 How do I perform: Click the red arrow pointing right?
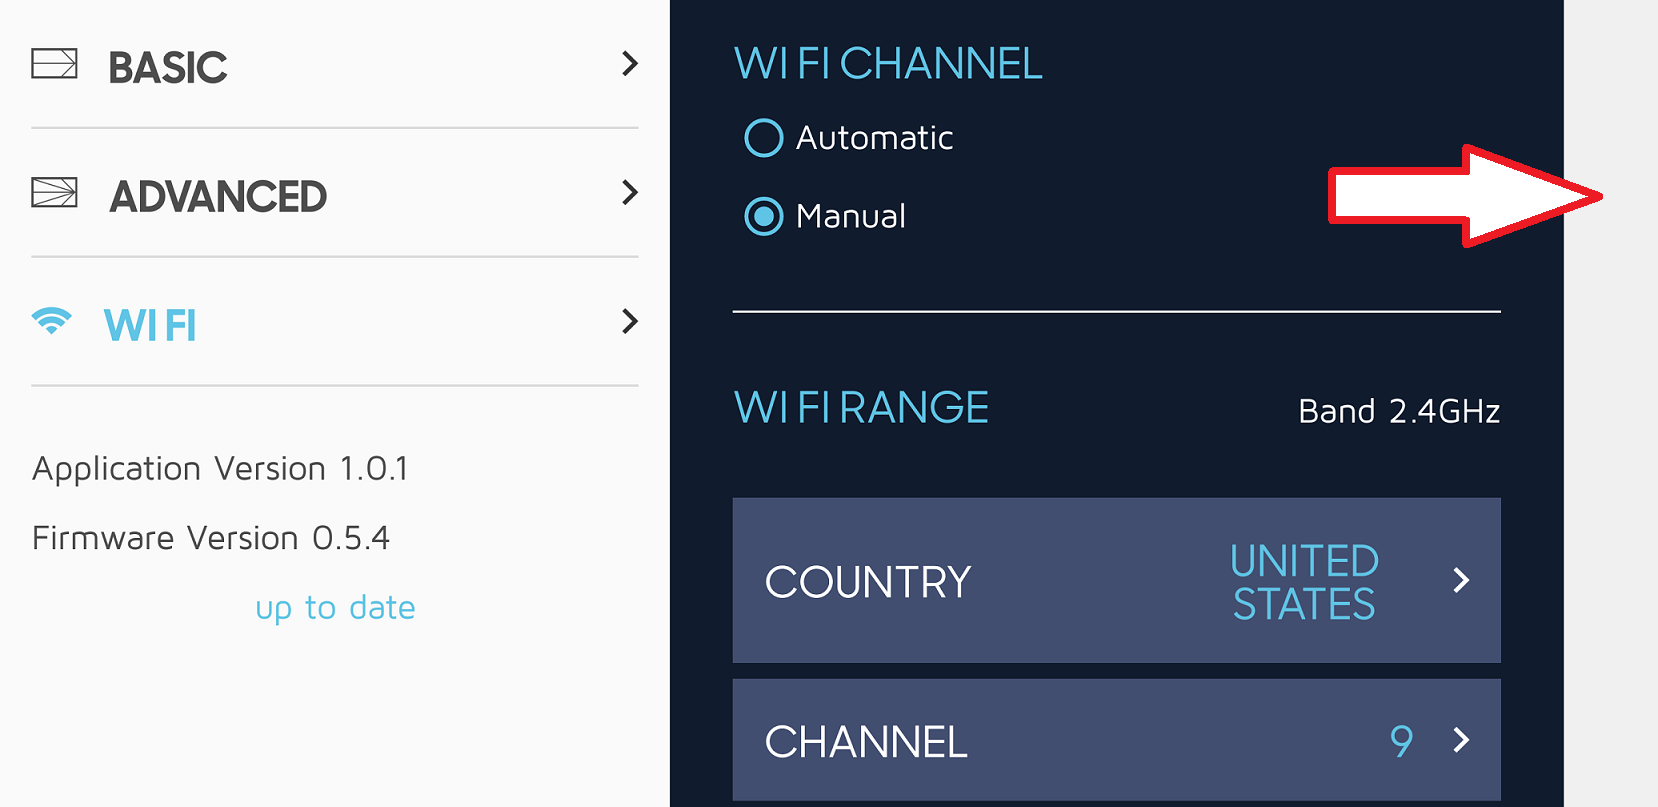point(1463,196)
